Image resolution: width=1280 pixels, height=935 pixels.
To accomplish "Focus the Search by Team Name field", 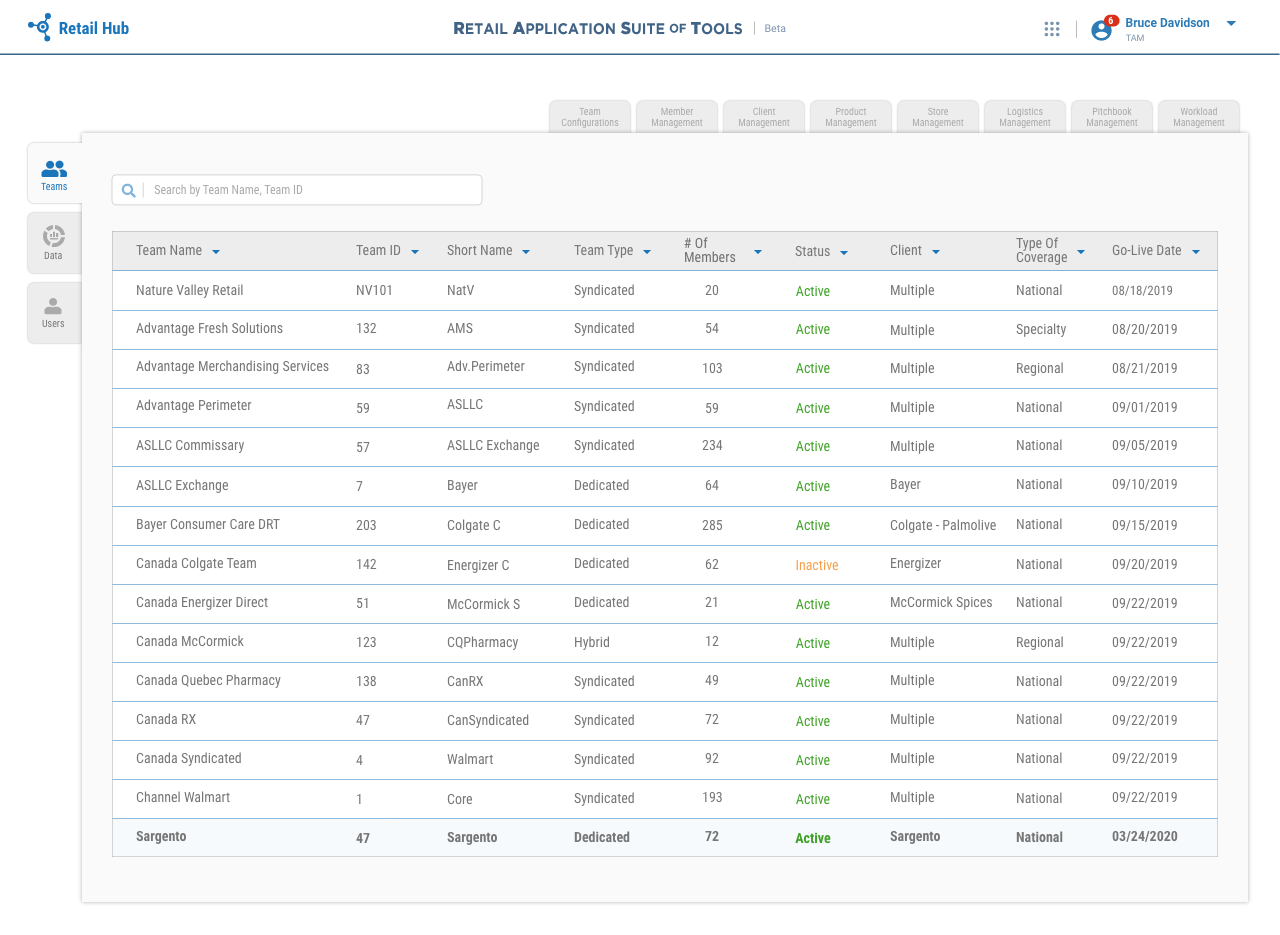I will coord(297,190).
